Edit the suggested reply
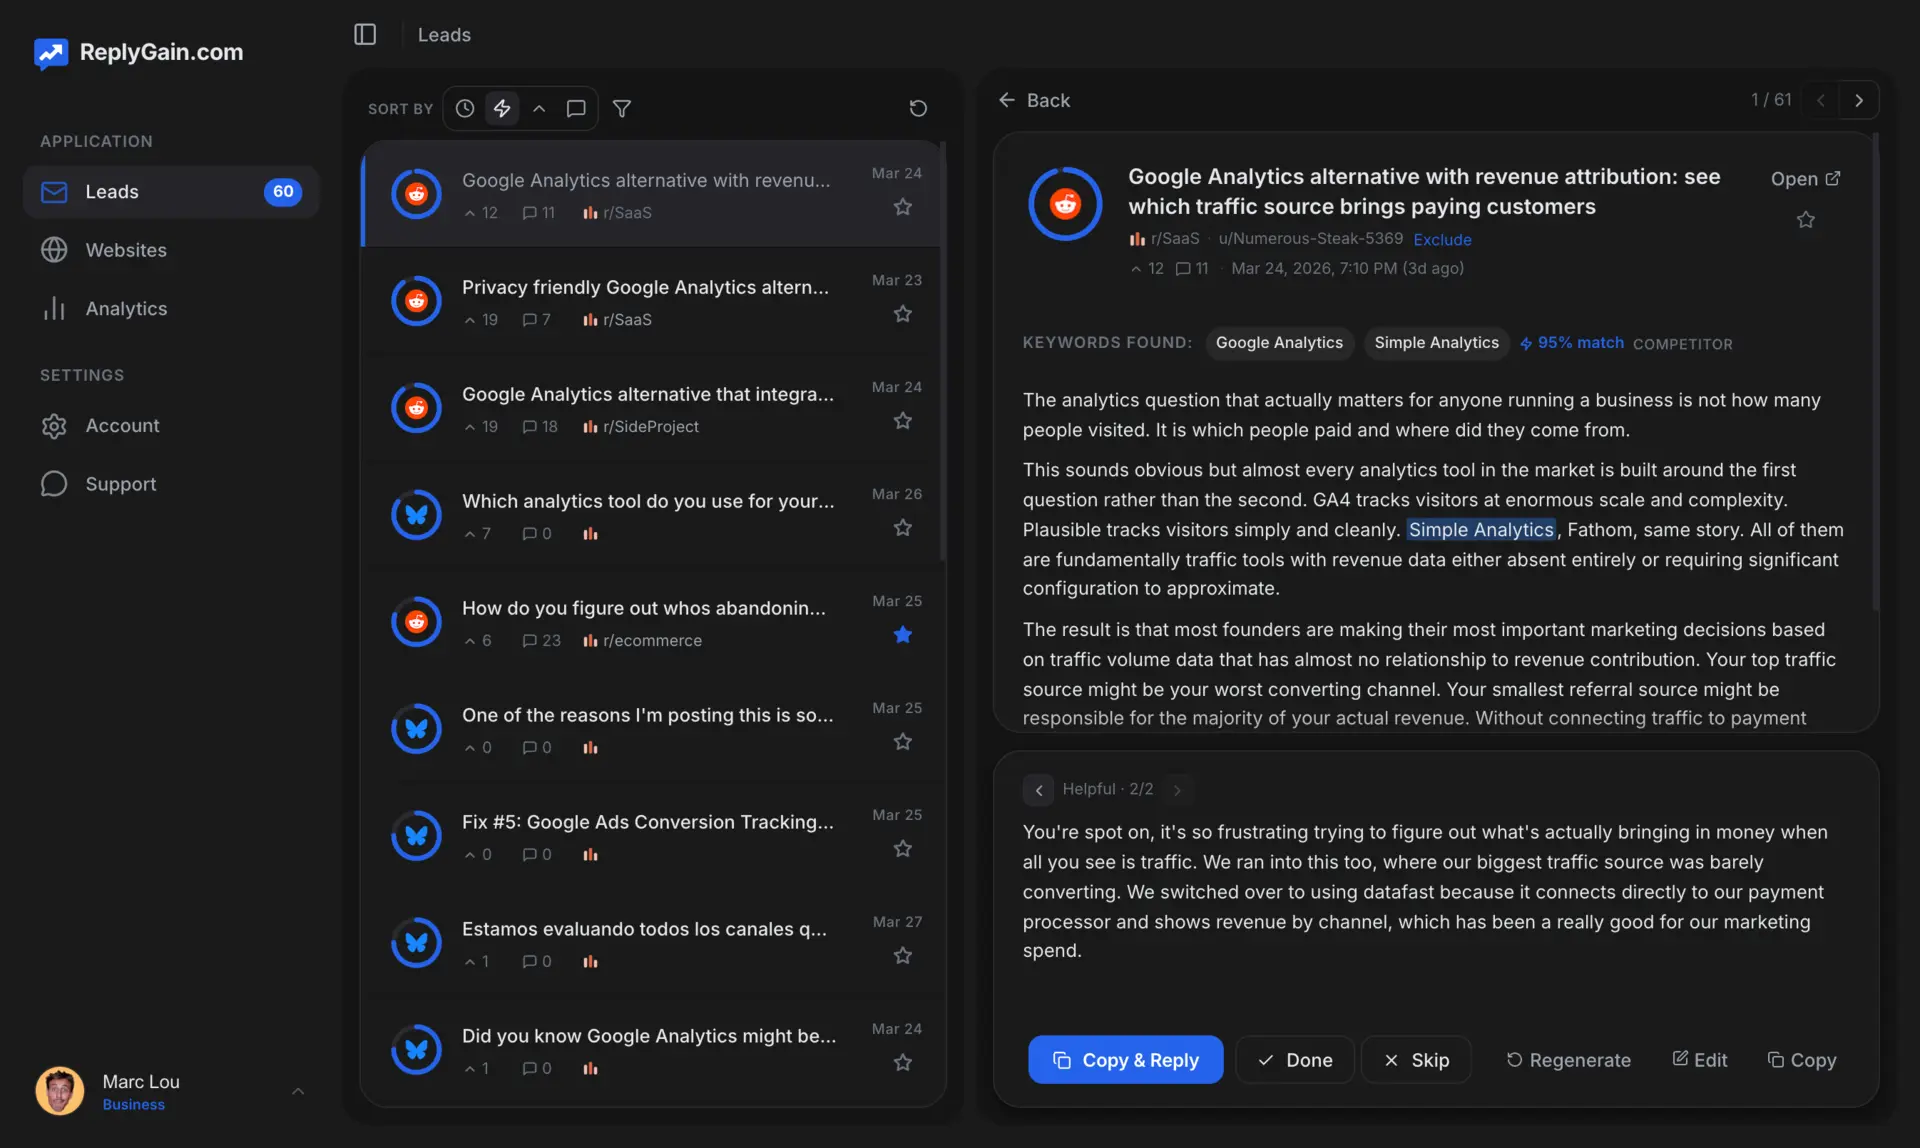 1699,1060
